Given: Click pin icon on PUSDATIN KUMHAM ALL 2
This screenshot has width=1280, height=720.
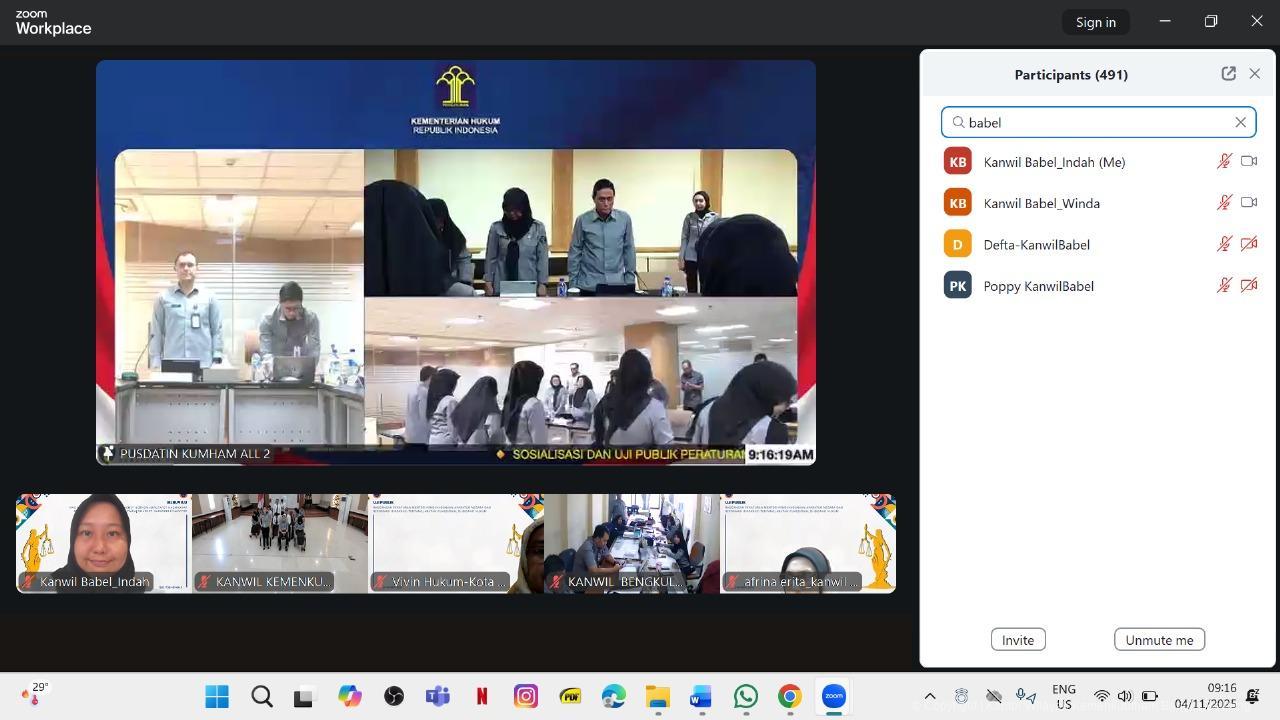Looking at the screenshot, I should pyautogui.click(x=108, y=454).
